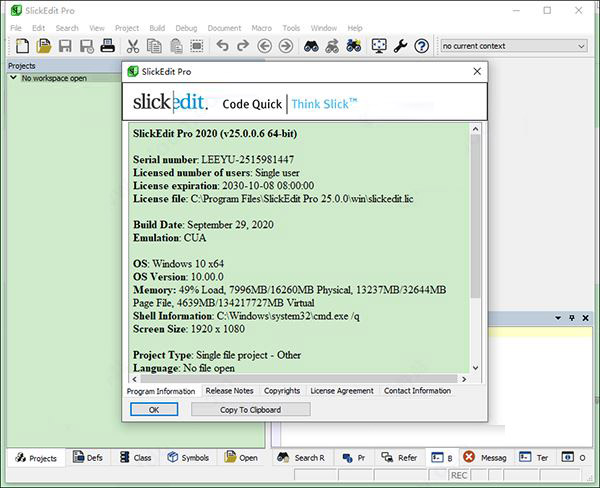600x488 pixels.
Task: Select the Preview 'Pr' tab
Action: pos(354,457)
